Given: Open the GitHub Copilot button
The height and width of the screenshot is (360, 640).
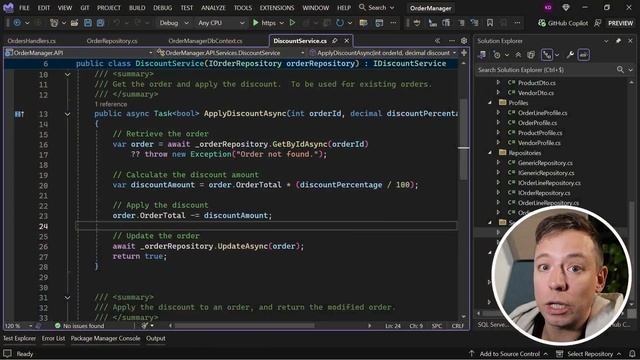Looking at the screenshot, I should tap(563, 23).
